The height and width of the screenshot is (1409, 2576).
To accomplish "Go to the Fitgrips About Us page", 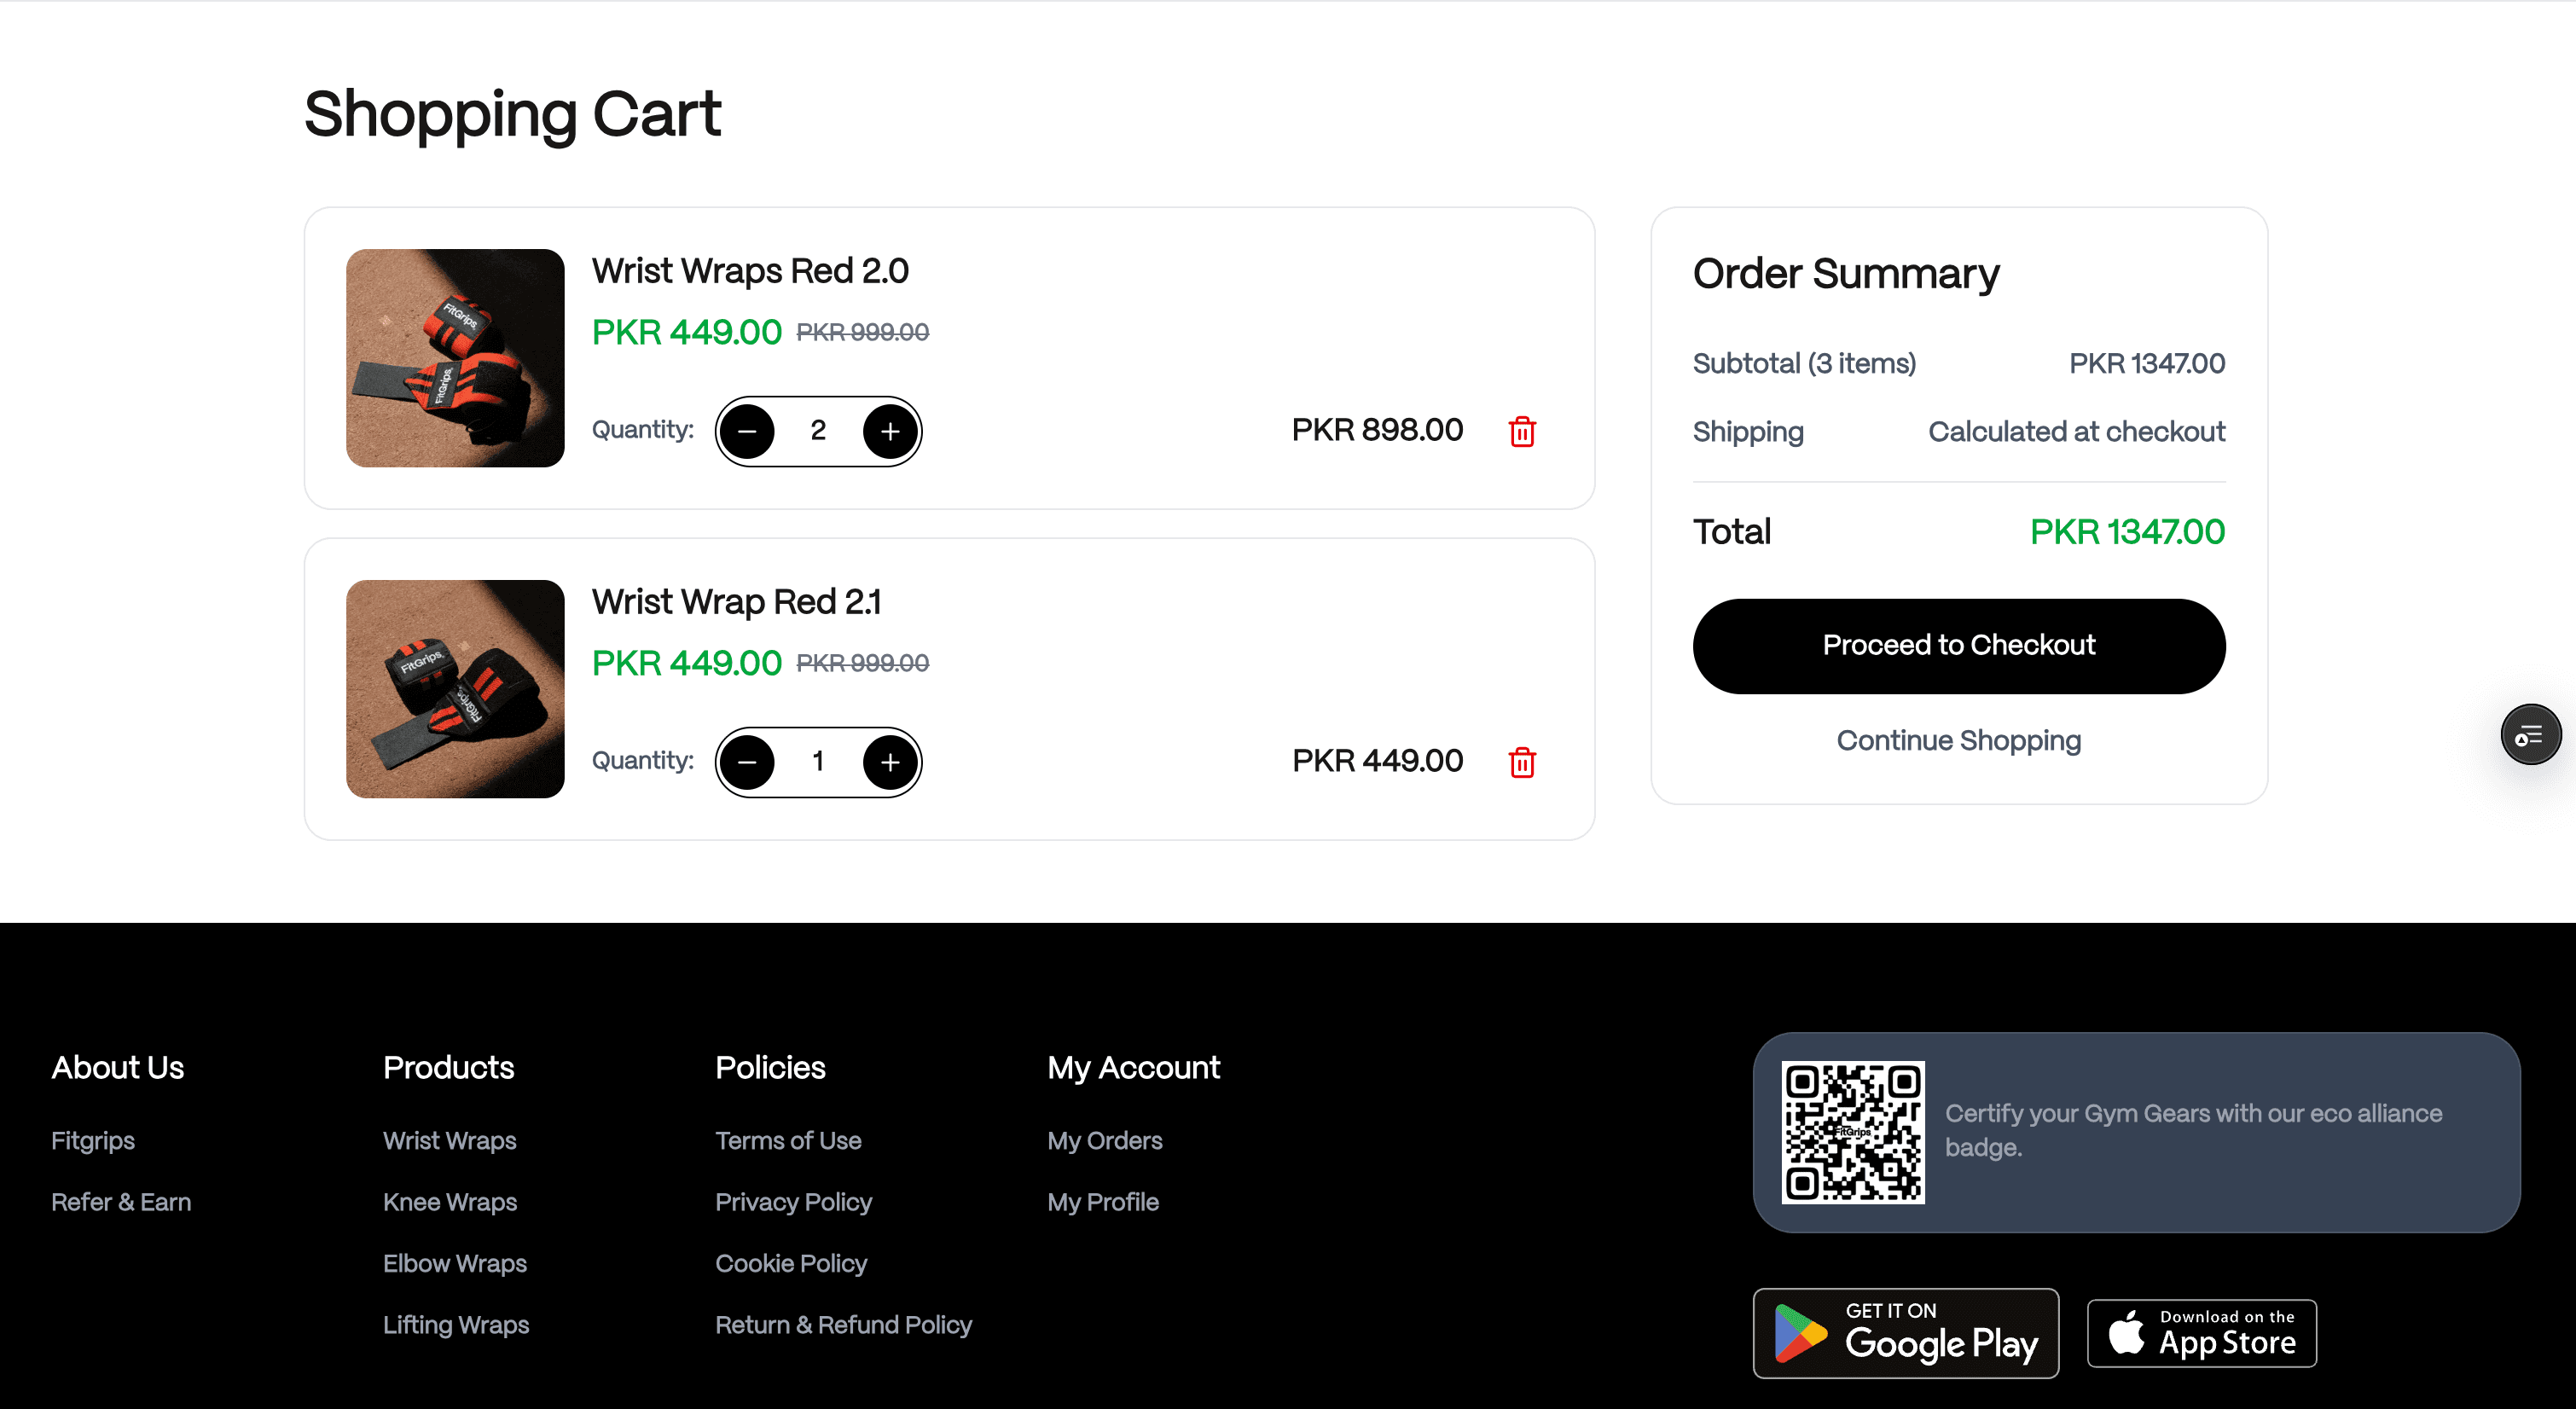I will (x=92, y=1140).
